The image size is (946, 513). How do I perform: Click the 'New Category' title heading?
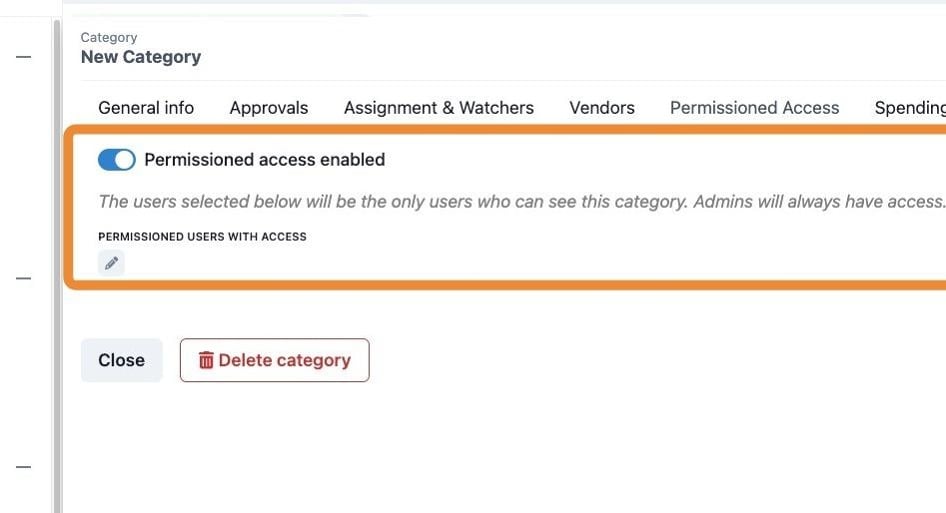click(141, 57)
